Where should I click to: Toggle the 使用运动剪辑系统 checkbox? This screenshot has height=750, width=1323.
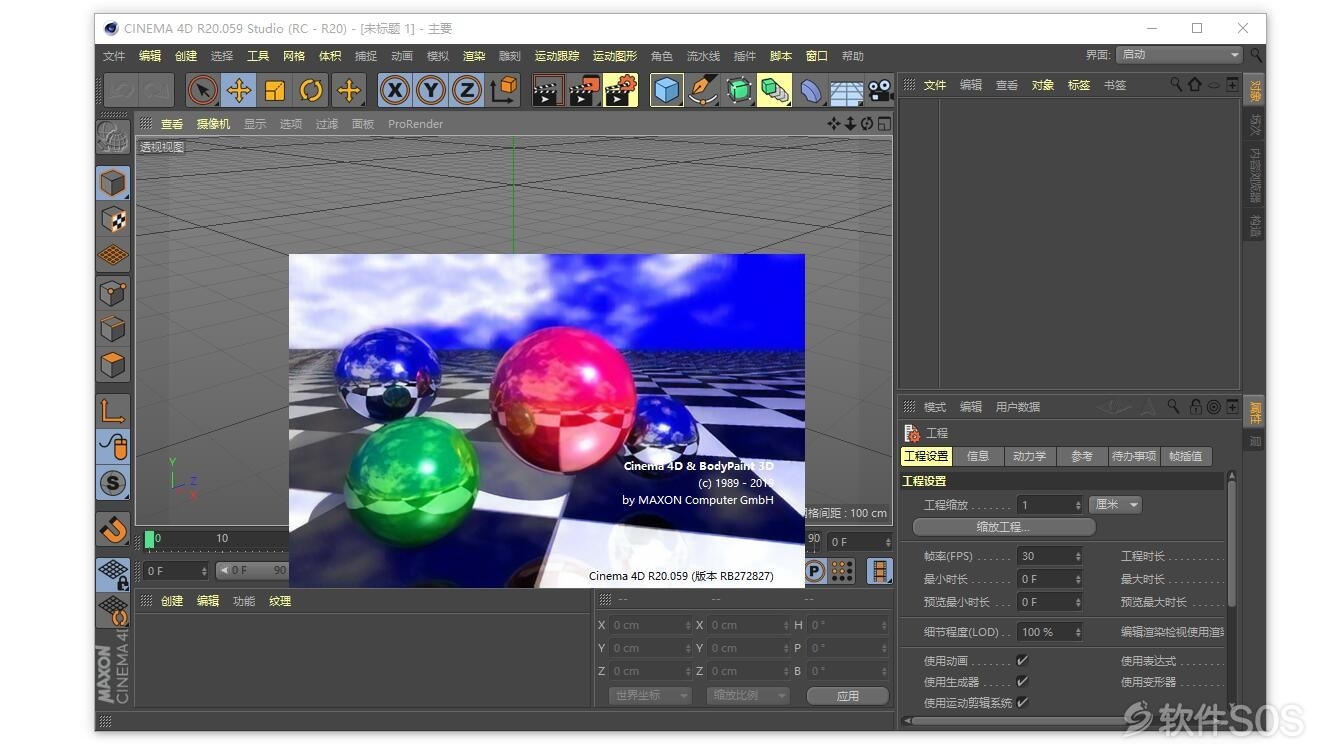point(1022,702)
